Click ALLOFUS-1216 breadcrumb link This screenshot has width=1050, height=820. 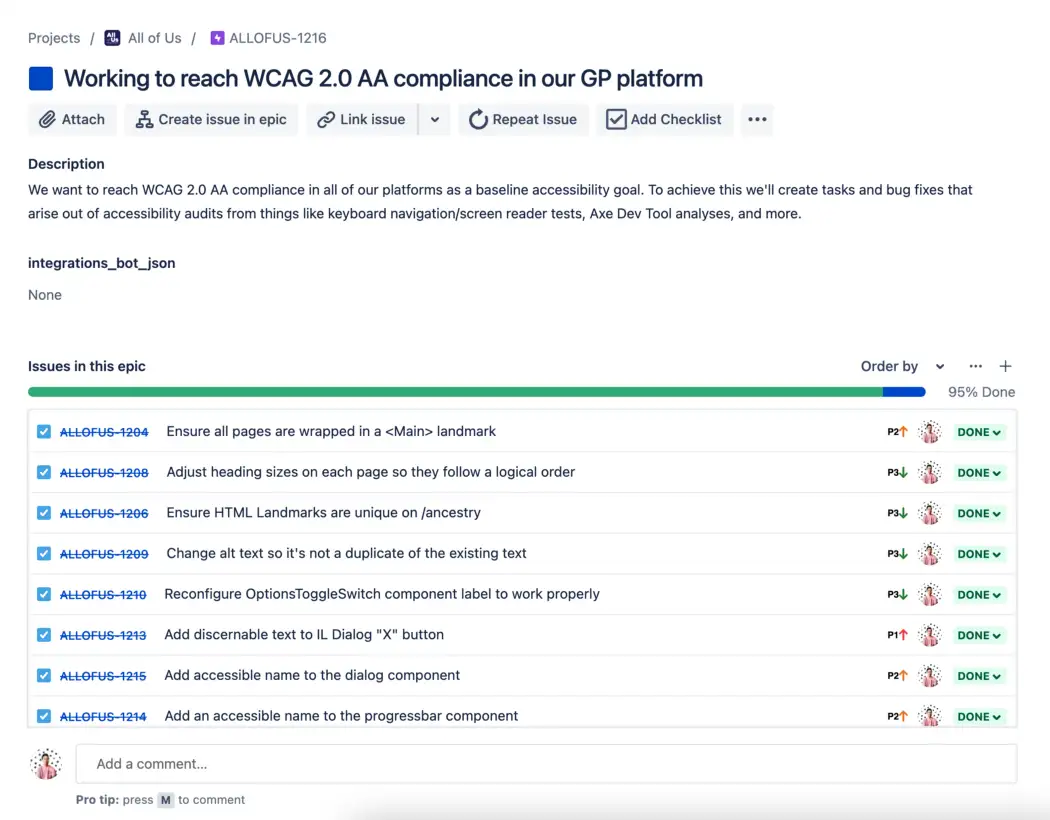click(x=278, y=38)
